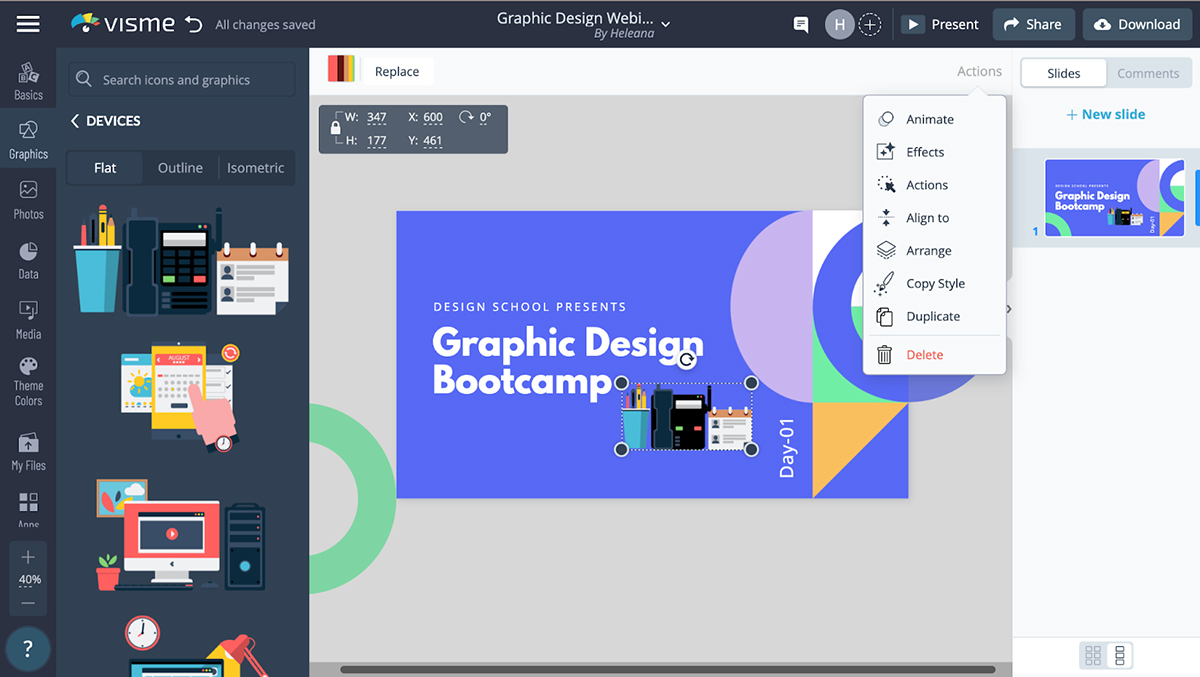Select the Outline style tab

coord(180,168)
